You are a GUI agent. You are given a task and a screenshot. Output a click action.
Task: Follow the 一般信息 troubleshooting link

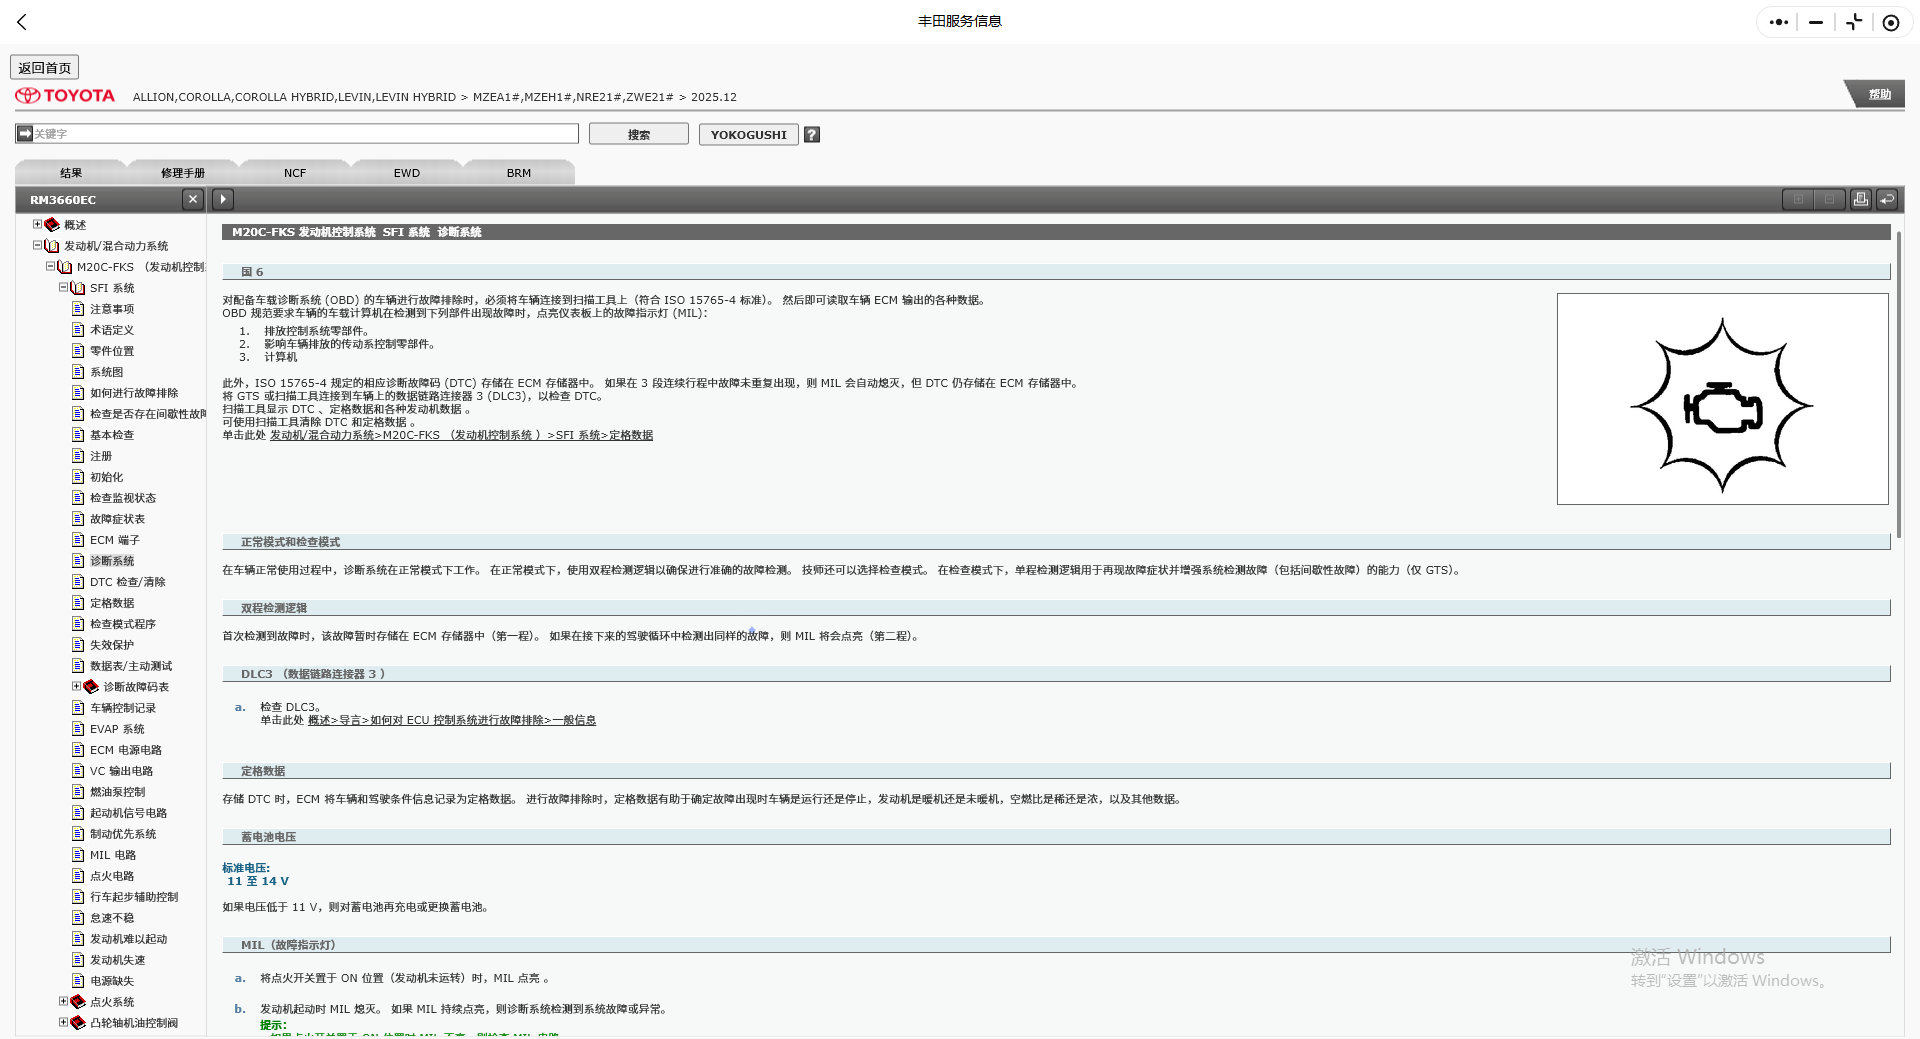coord(452,720)
